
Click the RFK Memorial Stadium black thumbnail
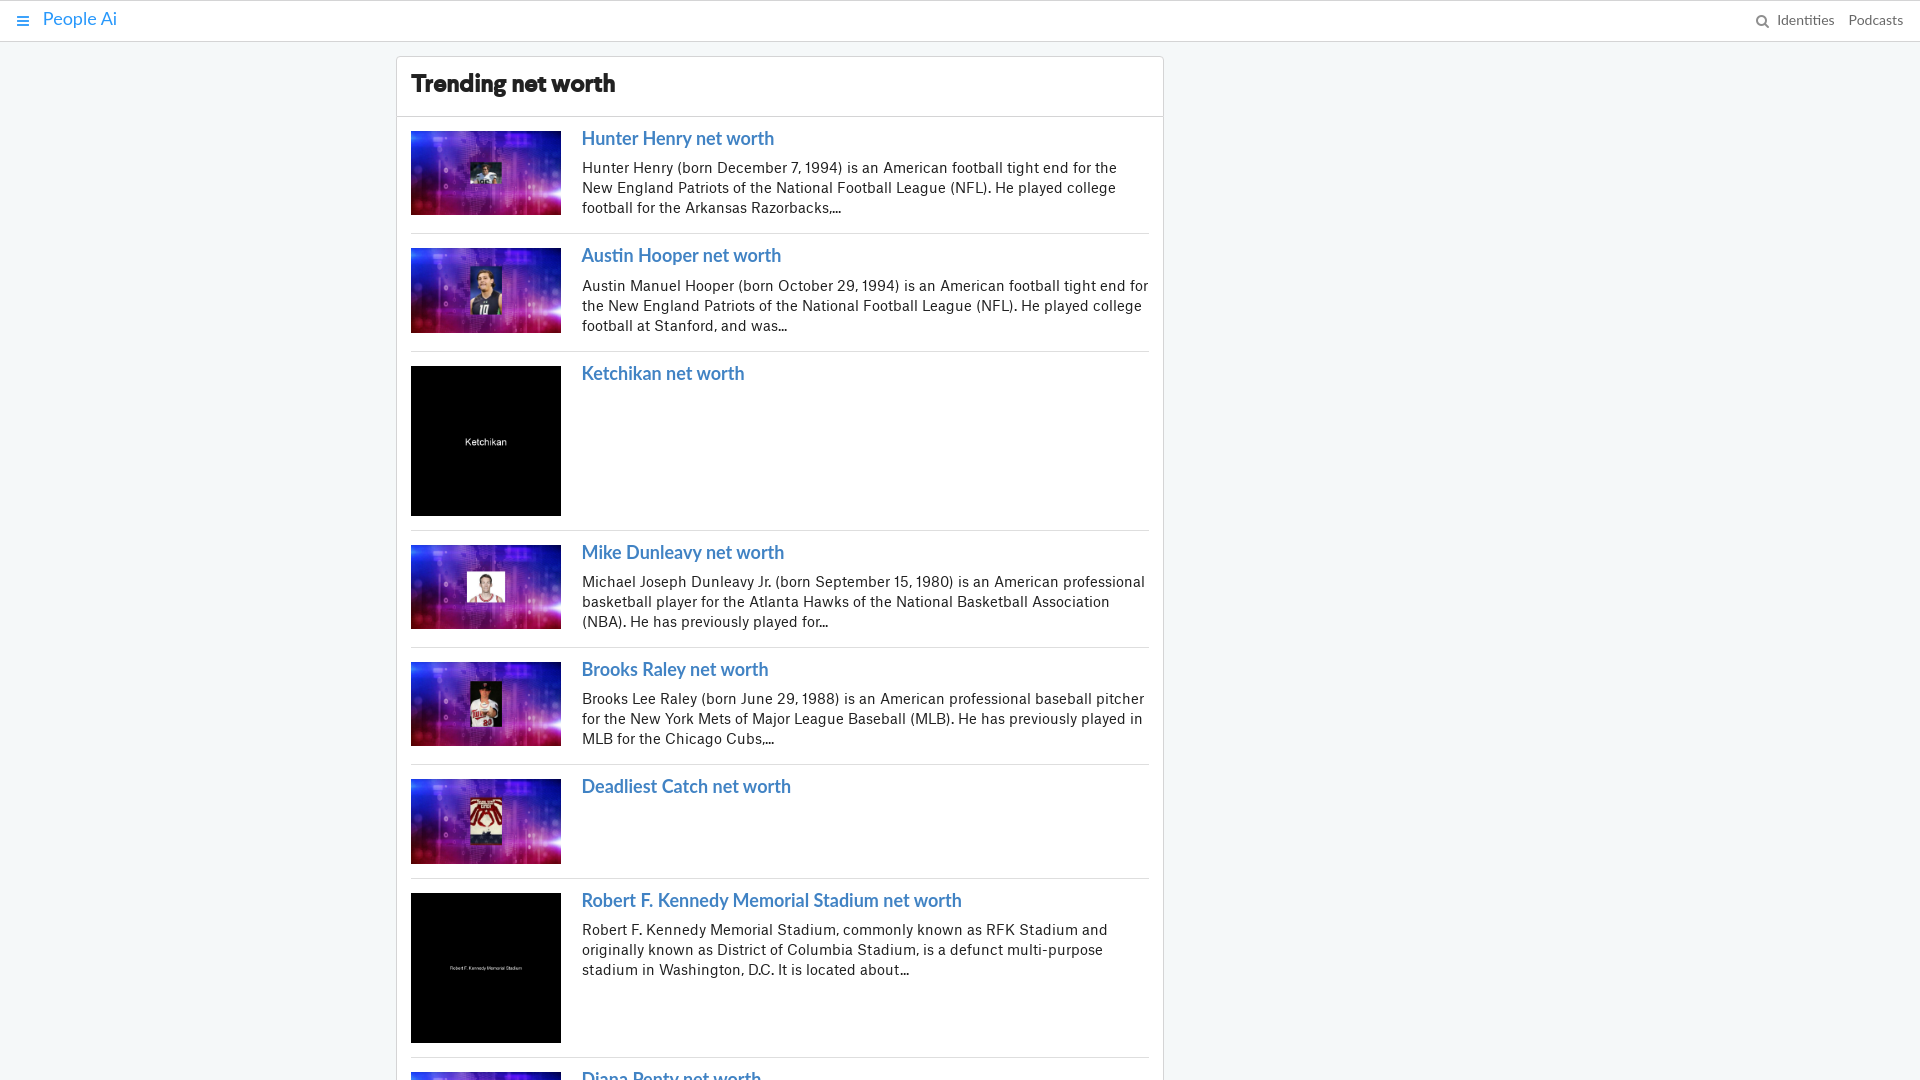point(486,968)
